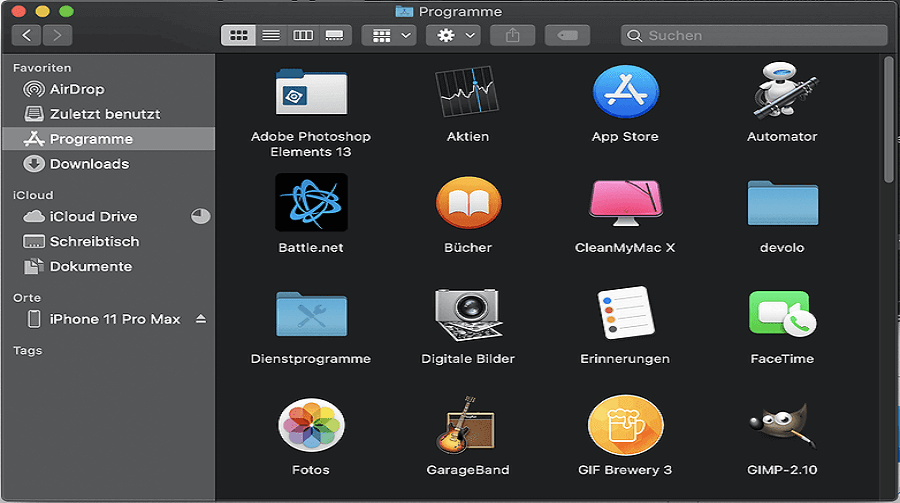The image size is (900, 503).
Task: Select the Dienstprogramme folder icon
Action: [x=311, y=314]
